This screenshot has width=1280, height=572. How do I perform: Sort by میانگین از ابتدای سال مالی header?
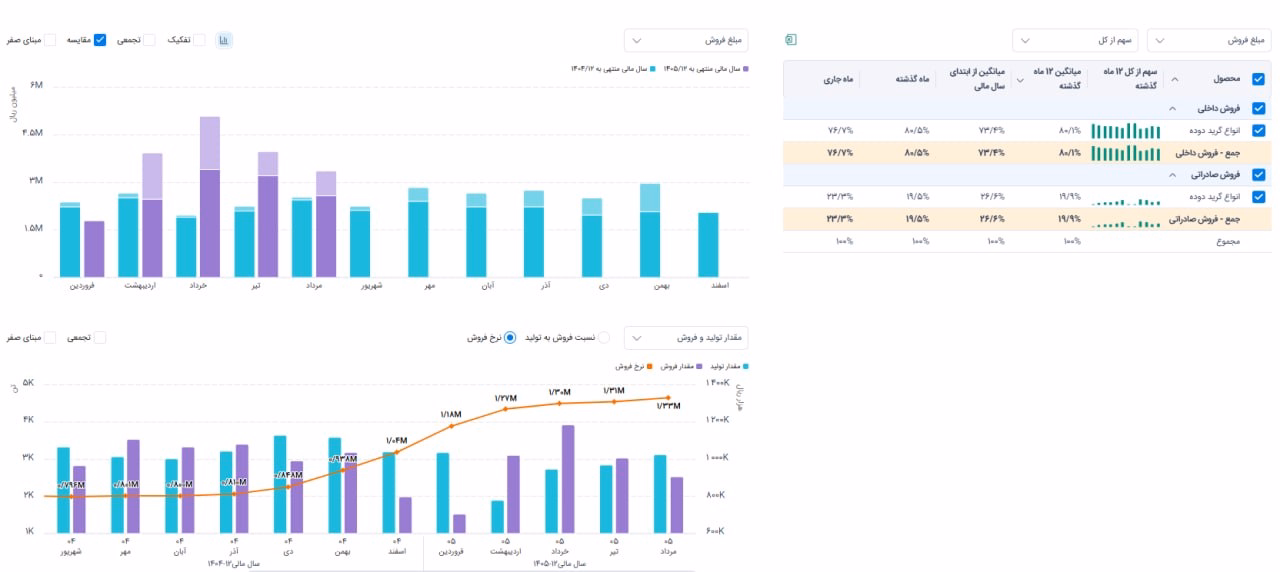(x=975, y=79)
